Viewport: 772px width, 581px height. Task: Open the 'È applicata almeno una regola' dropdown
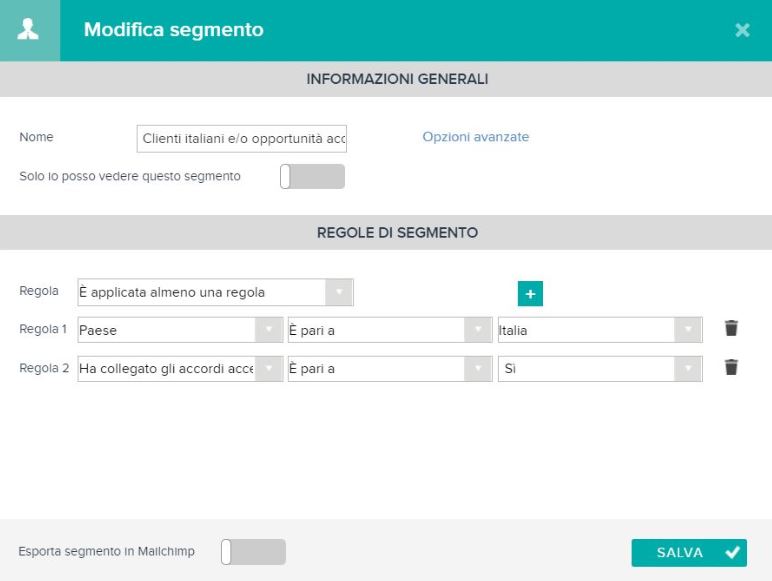pyautogui.click(x=215, y=292)
